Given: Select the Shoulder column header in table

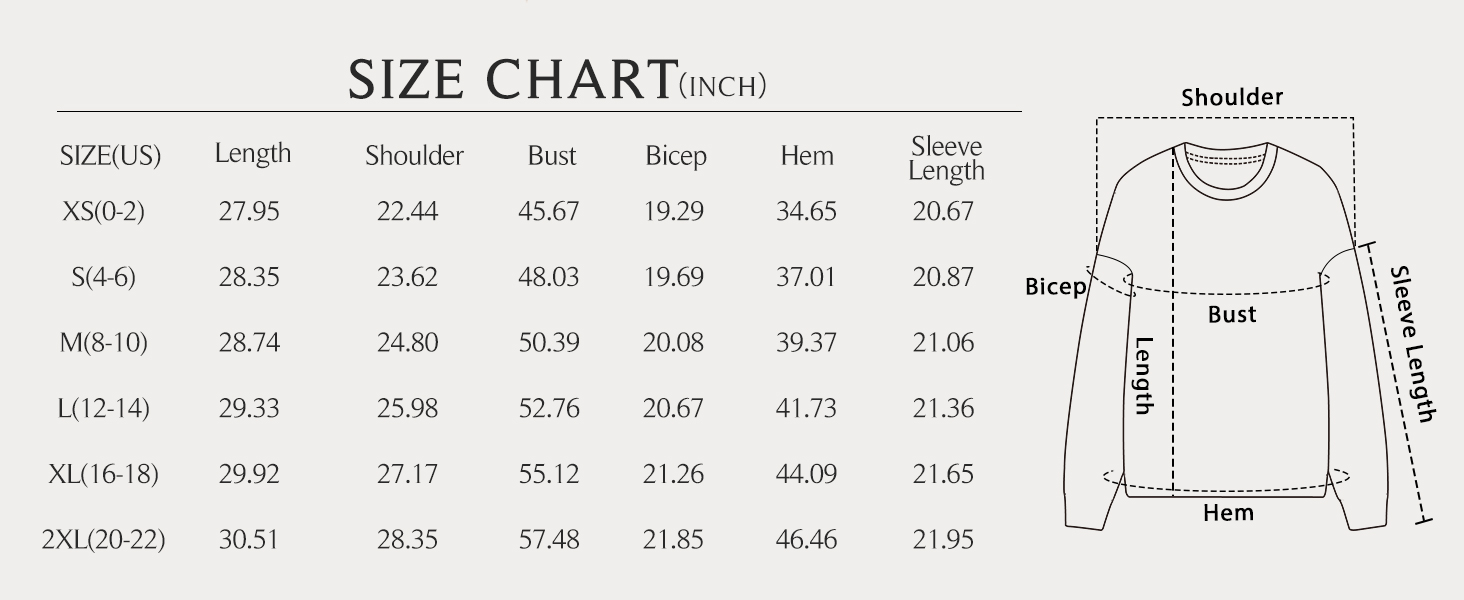Looking at the screenshot, I should pyautogui.click(x=414, y=156).
